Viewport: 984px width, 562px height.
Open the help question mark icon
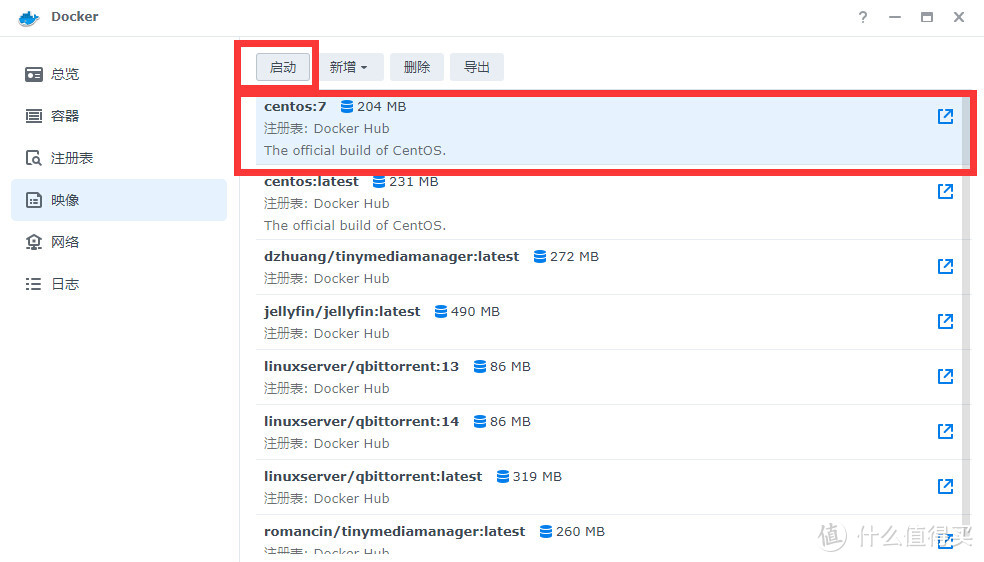point(863,17)
